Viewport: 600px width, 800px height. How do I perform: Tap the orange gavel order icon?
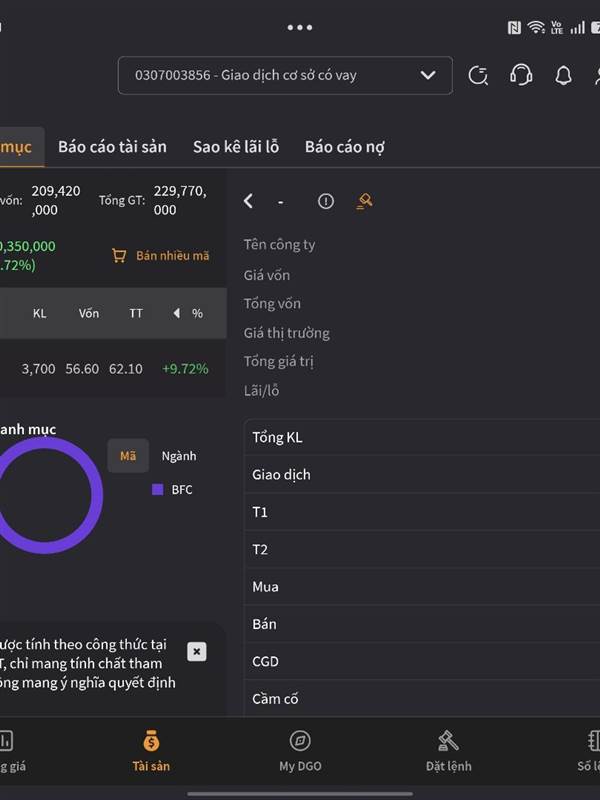point(365,201)
